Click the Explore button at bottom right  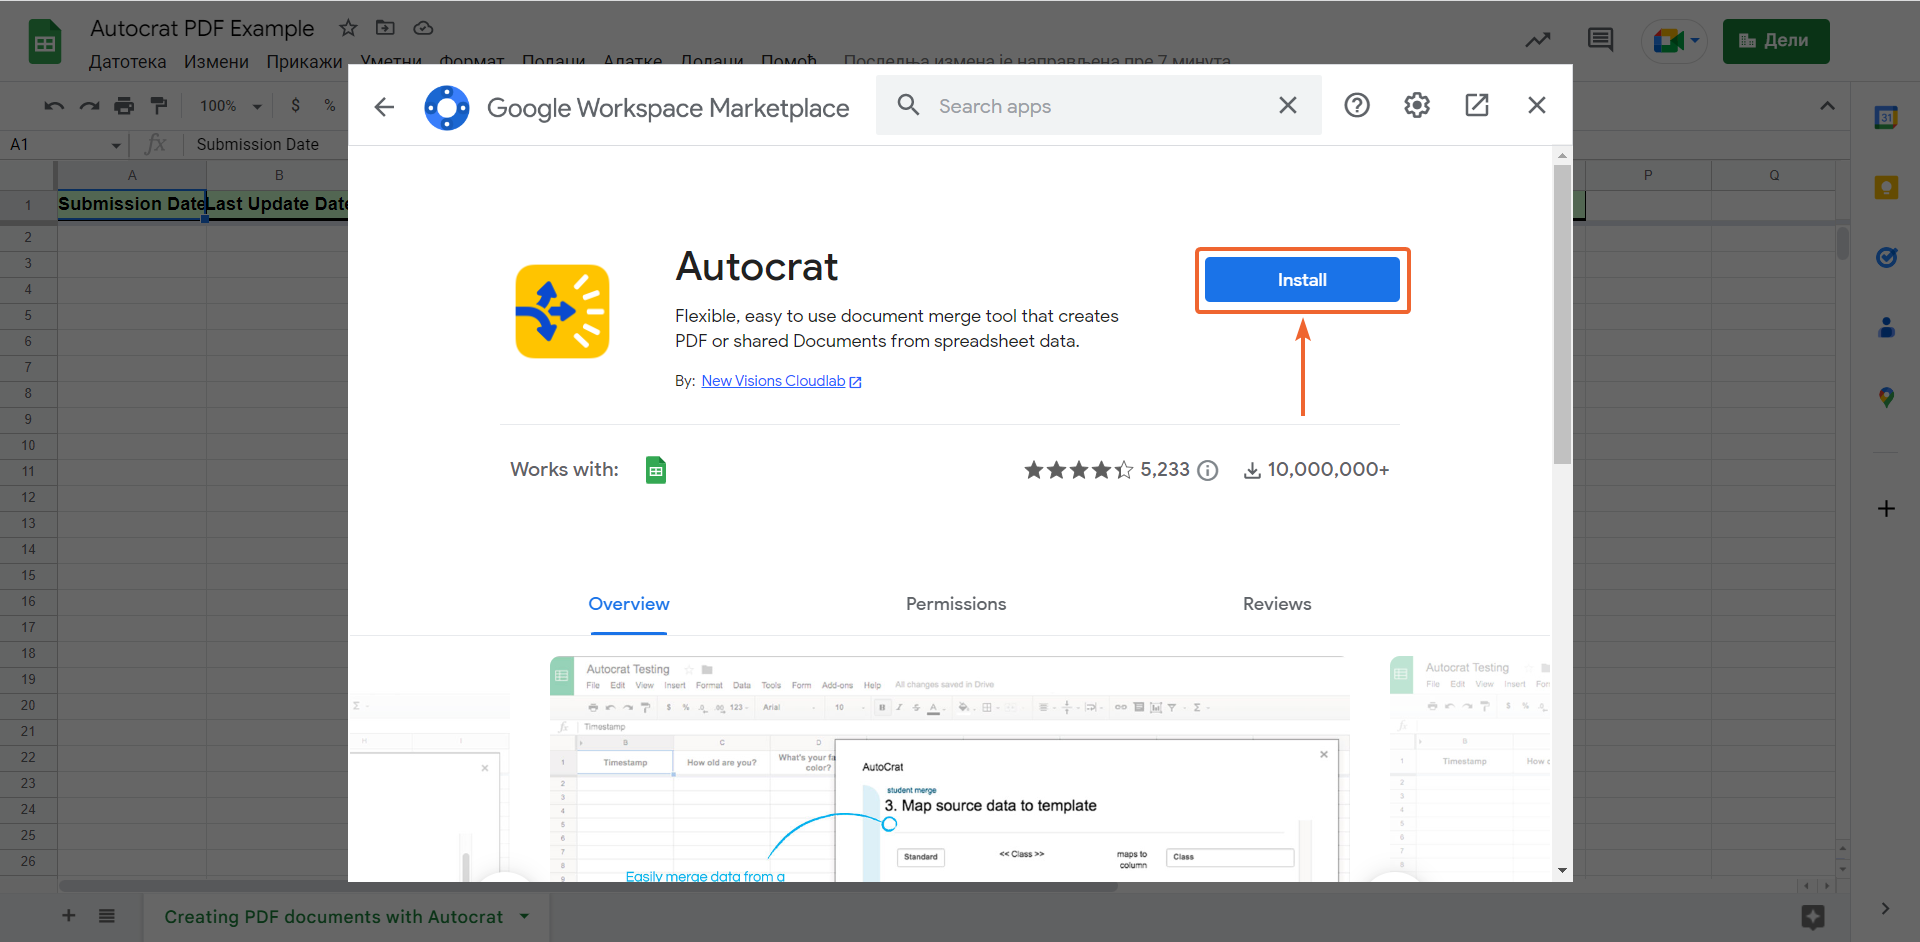pyautogui.click(x=1813, y=916)
